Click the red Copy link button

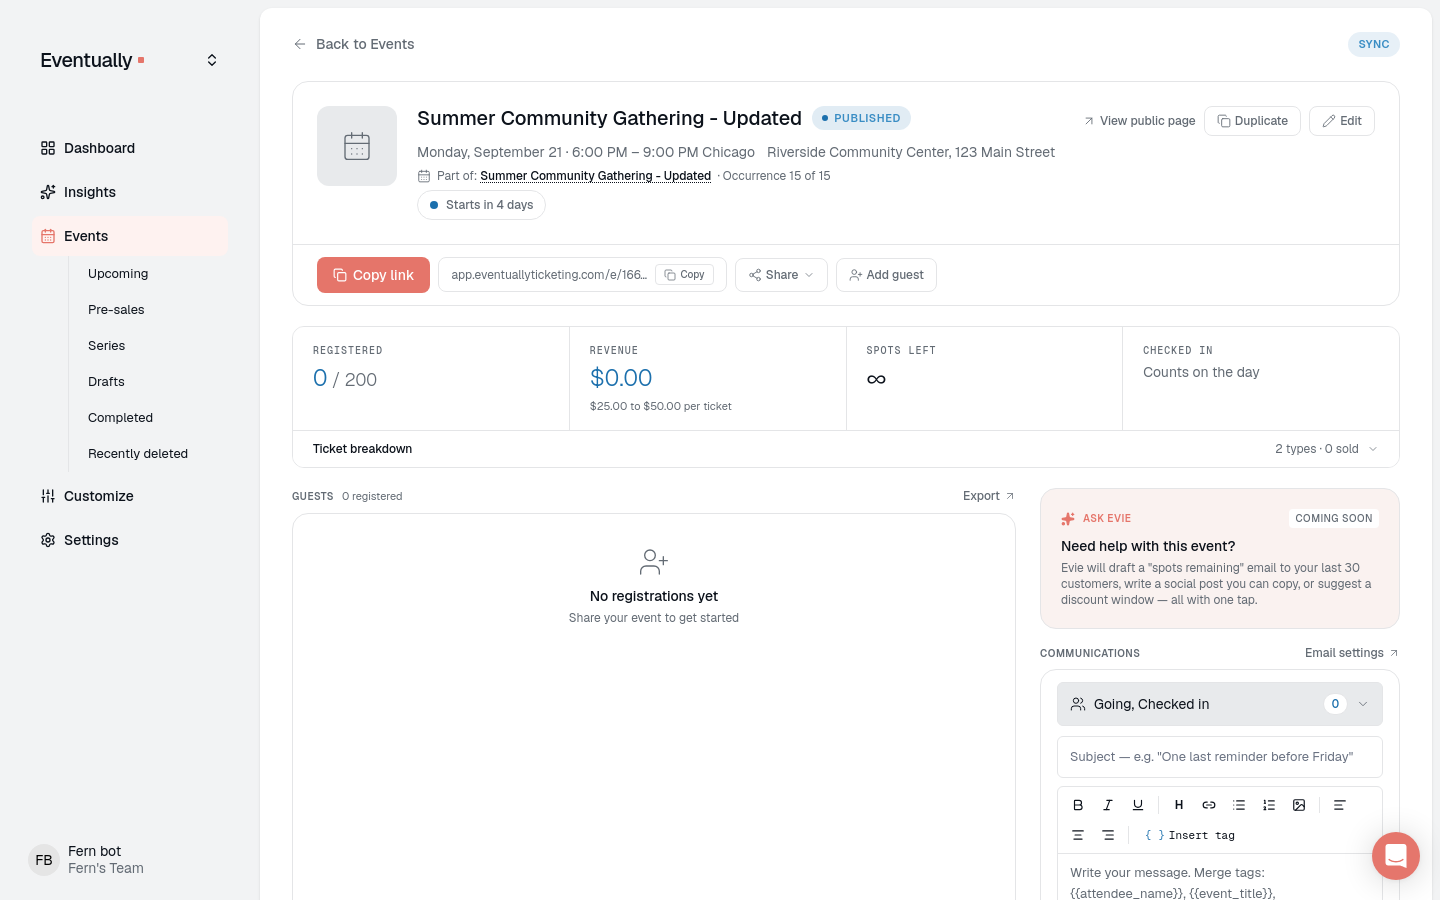(373, 275)
